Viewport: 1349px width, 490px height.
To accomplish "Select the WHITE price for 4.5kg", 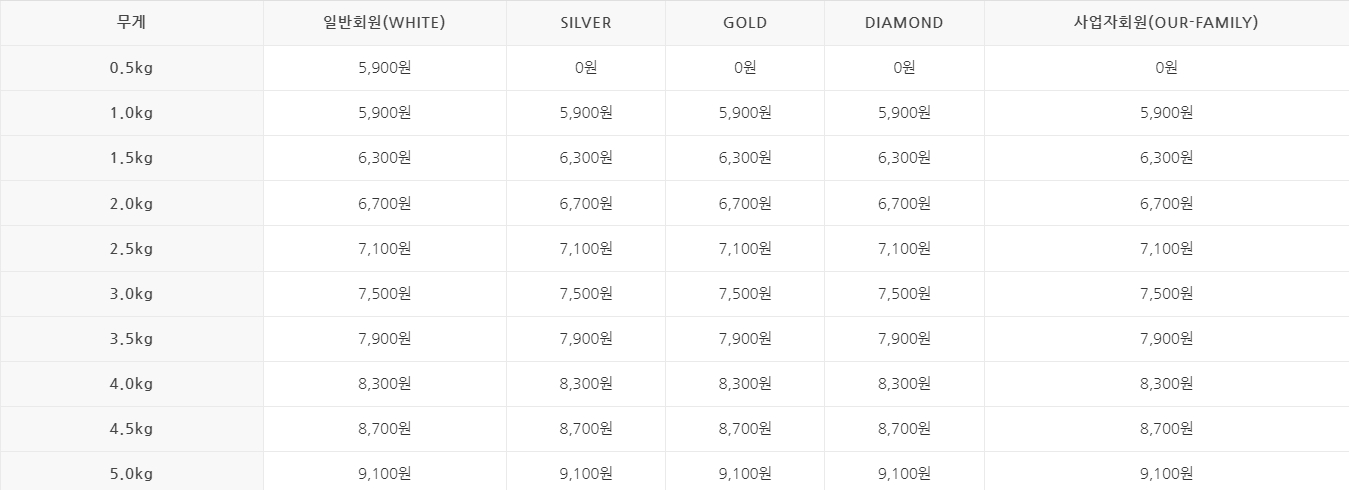I will 385,429.
